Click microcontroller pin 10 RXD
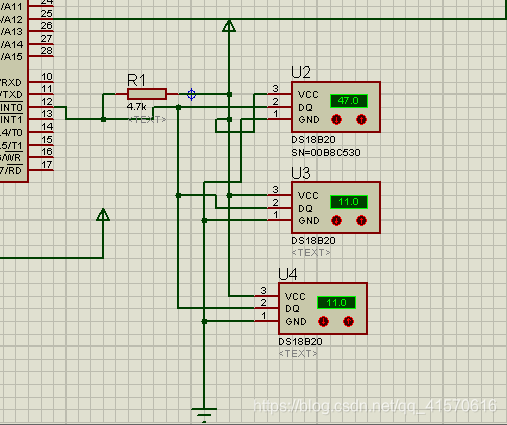507x425 pixels. 41,82
